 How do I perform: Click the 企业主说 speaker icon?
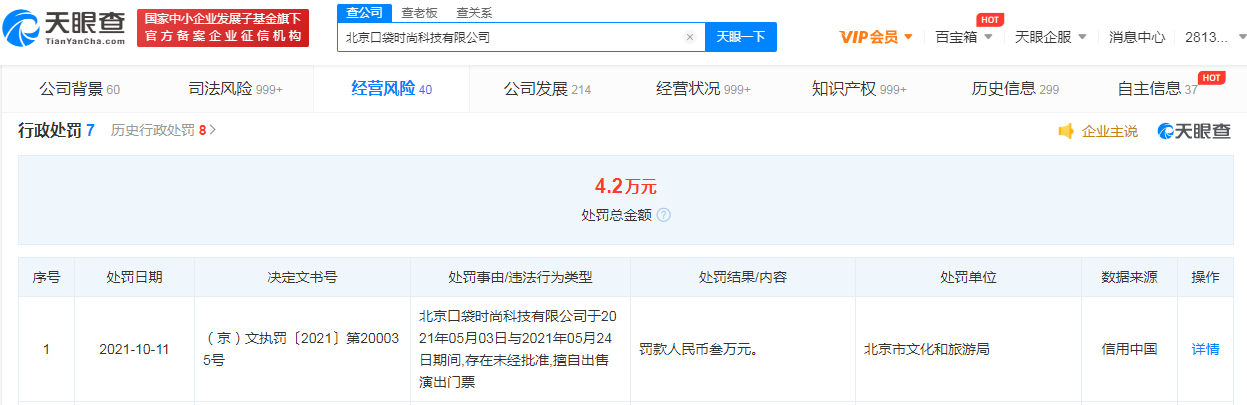(x=1066, y=131)
